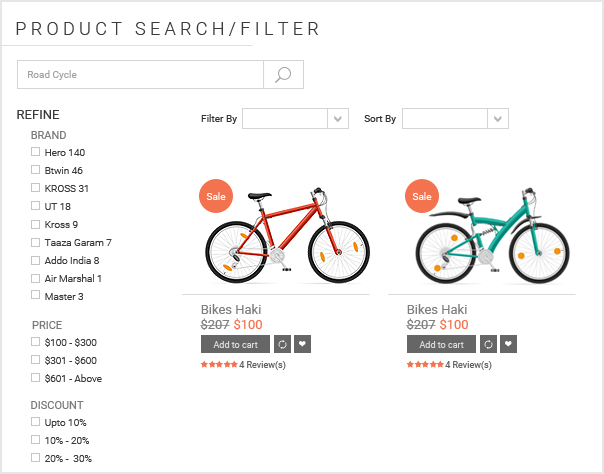Add the teal bike to cart
Image resolution: width=604 pixels, height=474 pixels.
(x=442, y=345)
